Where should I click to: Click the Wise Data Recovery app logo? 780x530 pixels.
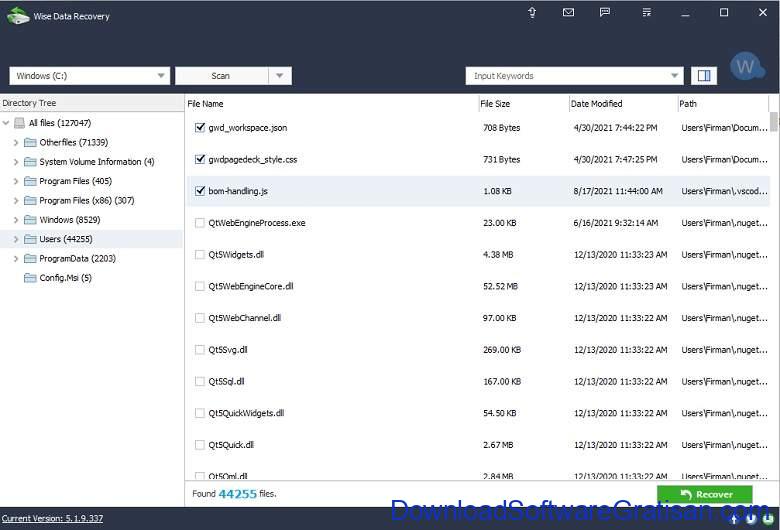click(x=18, y=16)
